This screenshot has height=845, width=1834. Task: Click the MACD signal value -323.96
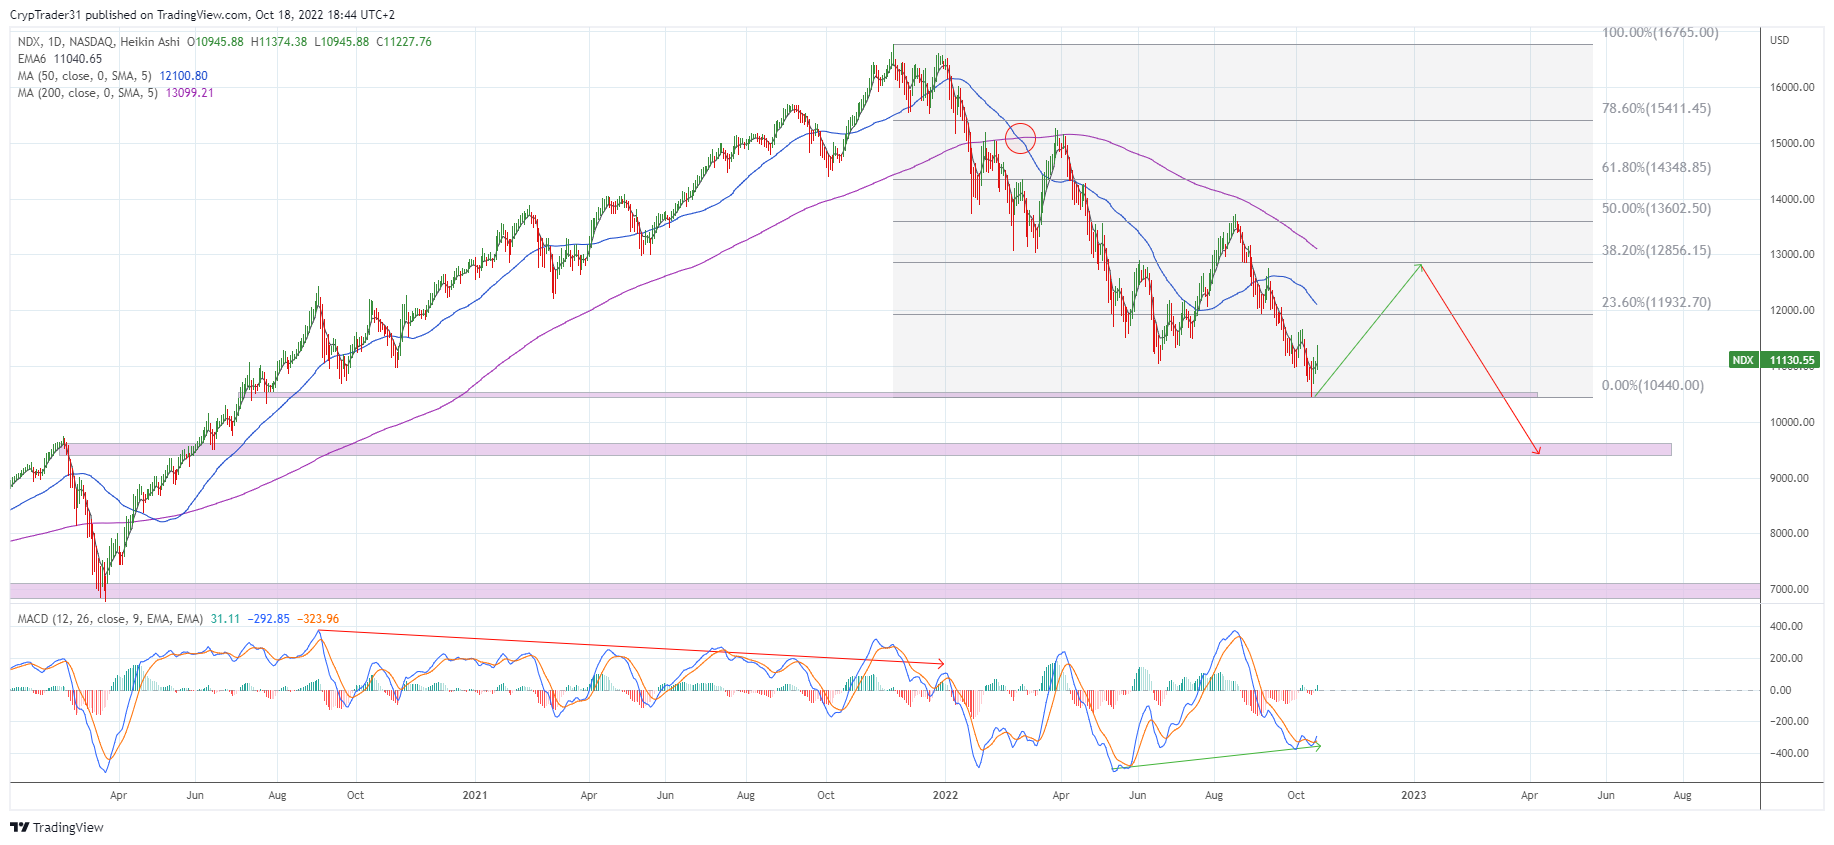[x=318, y=619]
